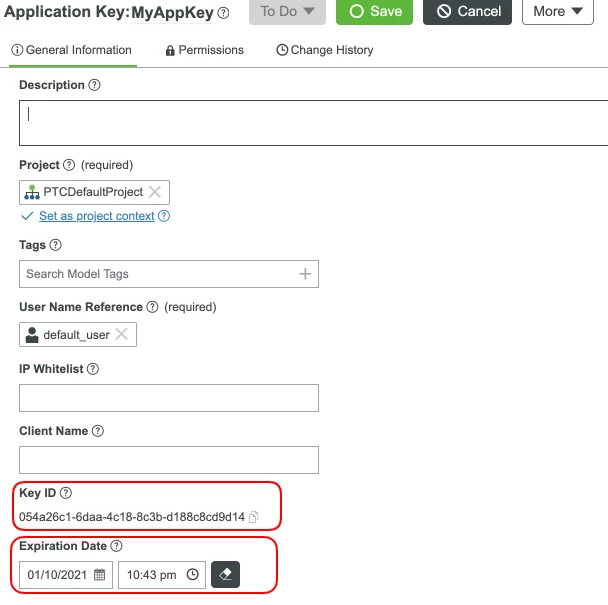Cancel editing the application key

pyautogui.click(x=467, y=11)
